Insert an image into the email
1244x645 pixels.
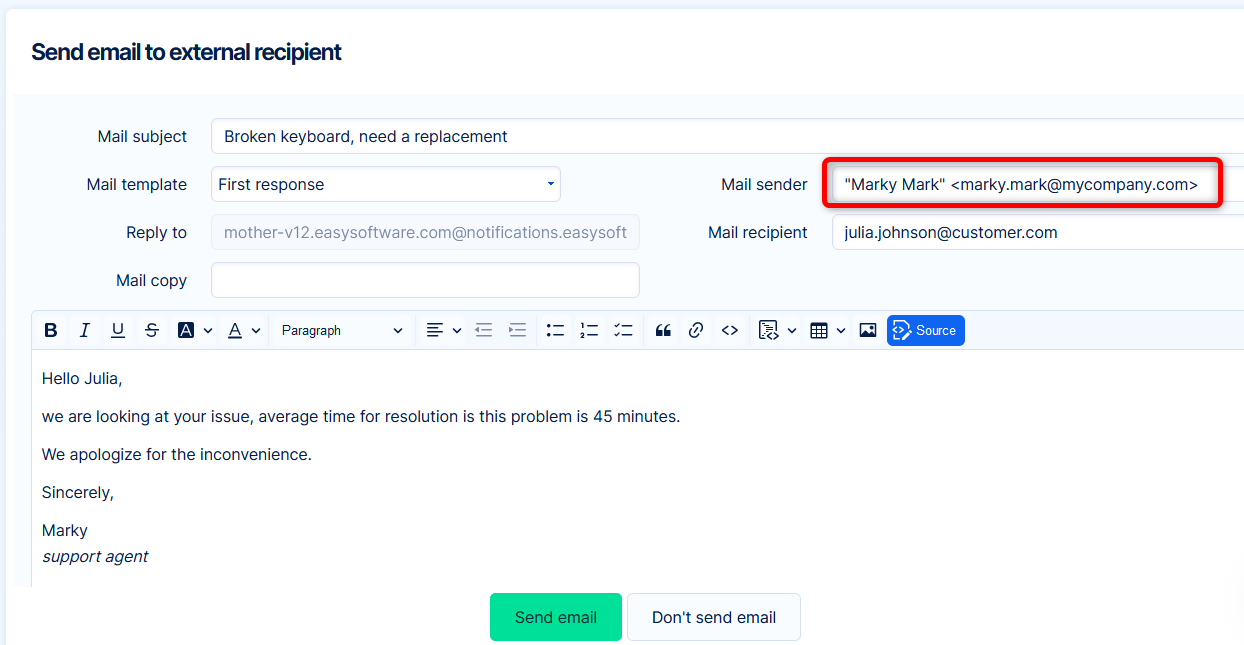point(868,330)
